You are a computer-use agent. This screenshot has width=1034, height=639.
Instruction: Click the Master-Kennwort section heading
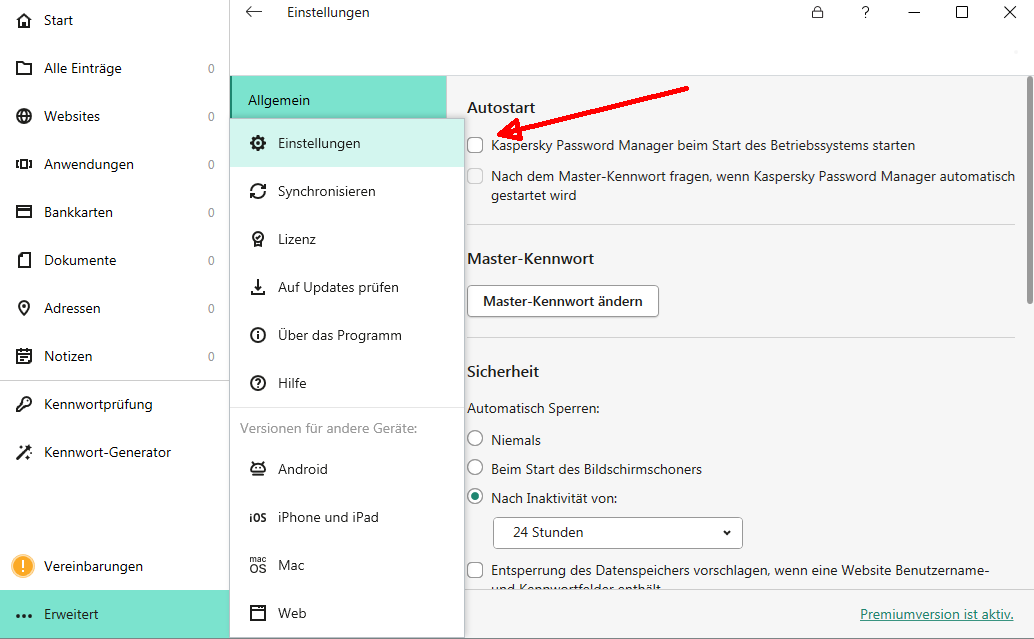click(530, 259)
